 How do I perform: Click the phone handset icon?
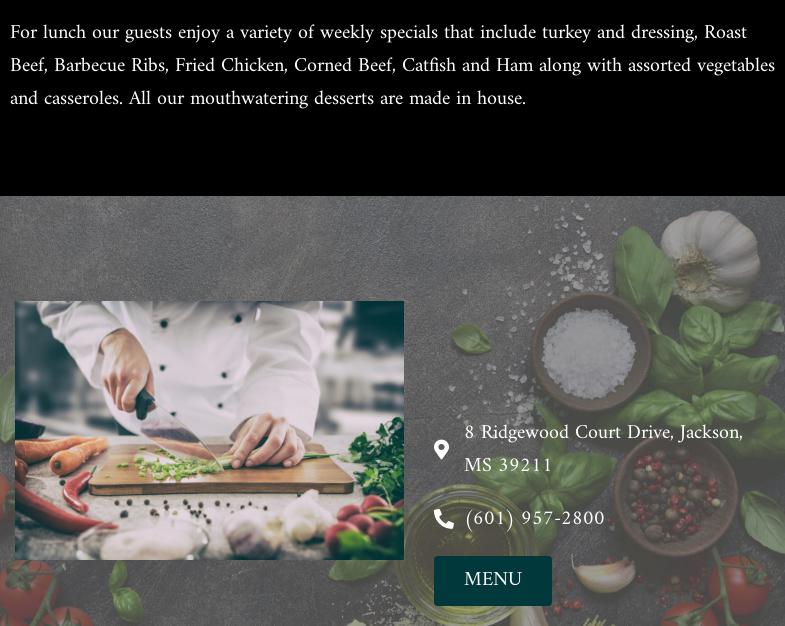tap(444, 519)
